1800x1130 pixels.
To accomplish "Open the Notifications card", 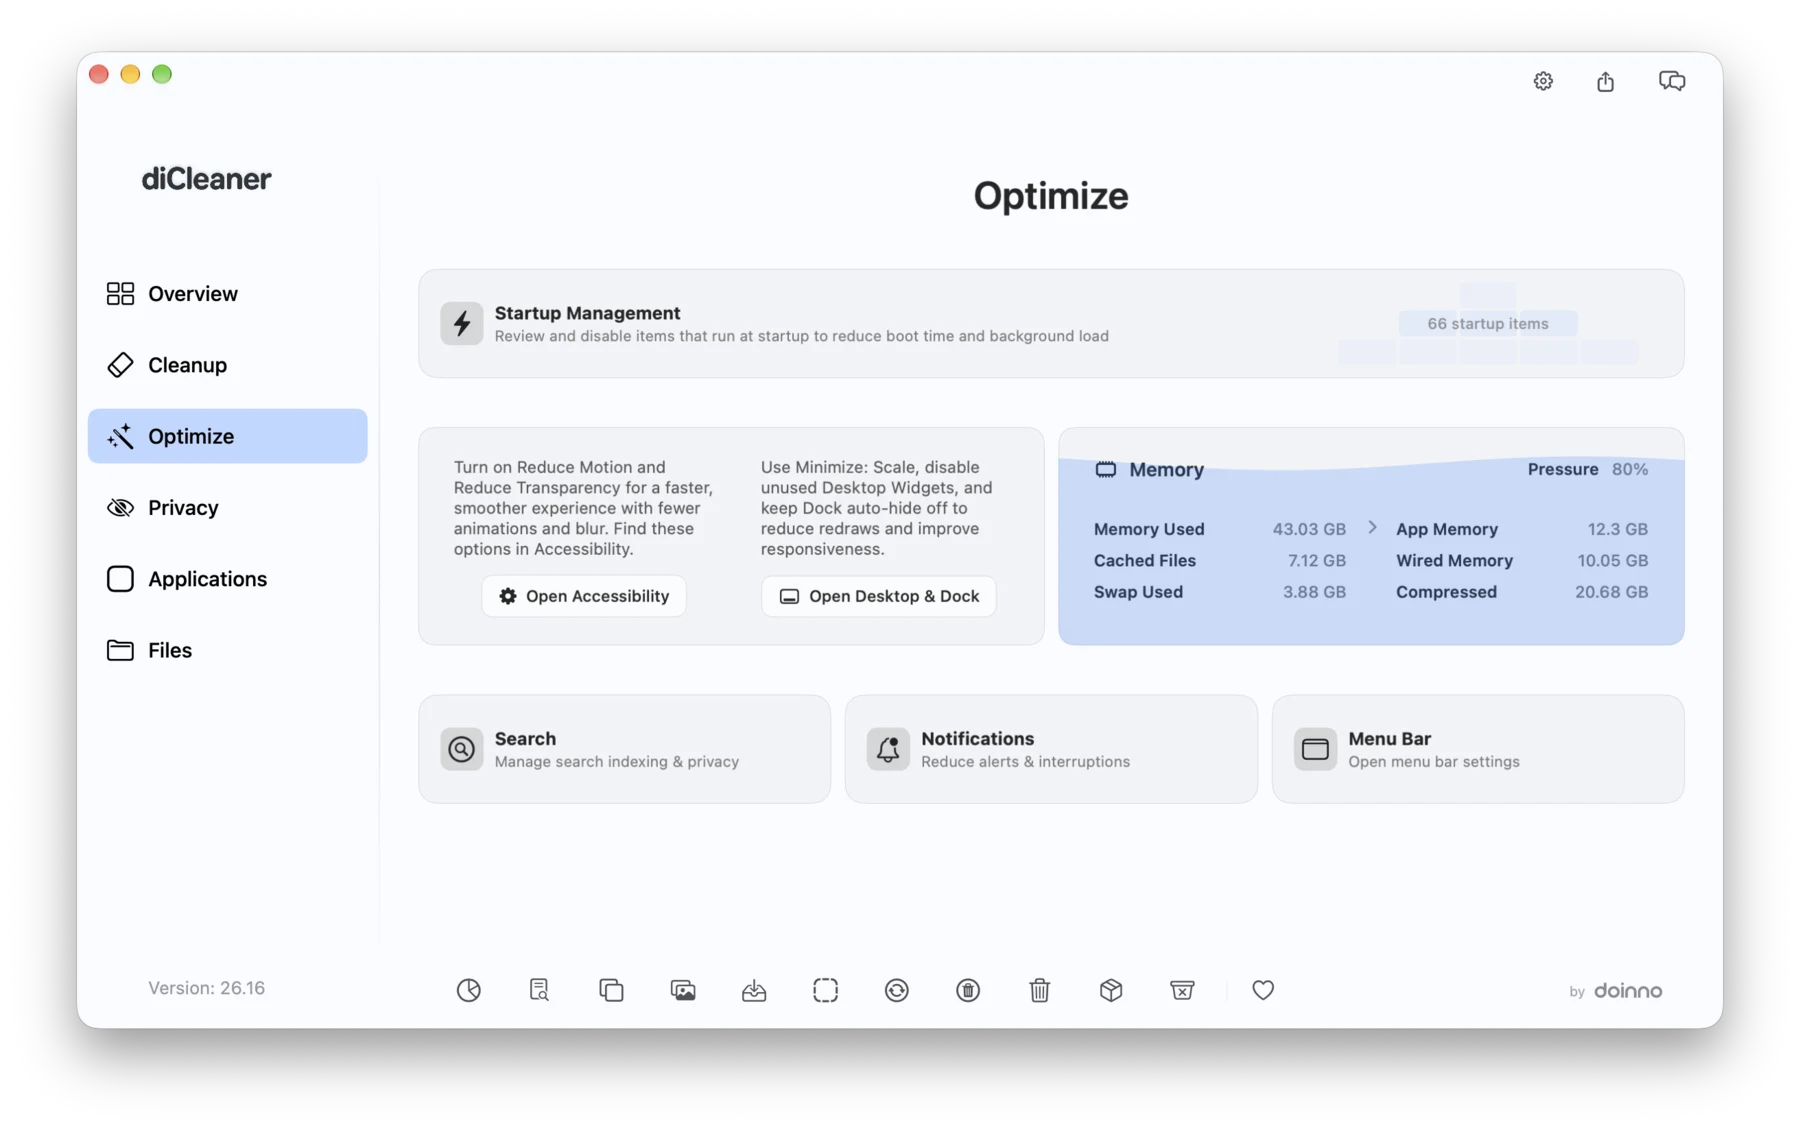I will [1051, 749].
